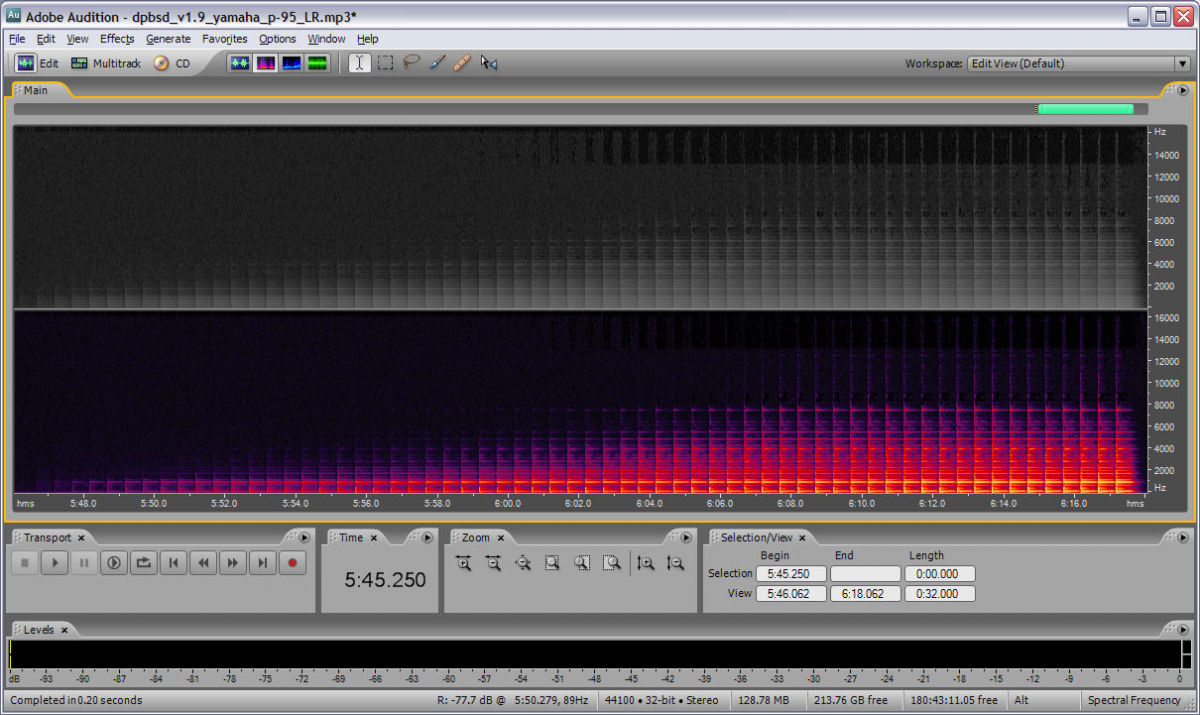1200x715 pixels.
Task: Open the Workspace dropdown
Action: click(1181, 64)
